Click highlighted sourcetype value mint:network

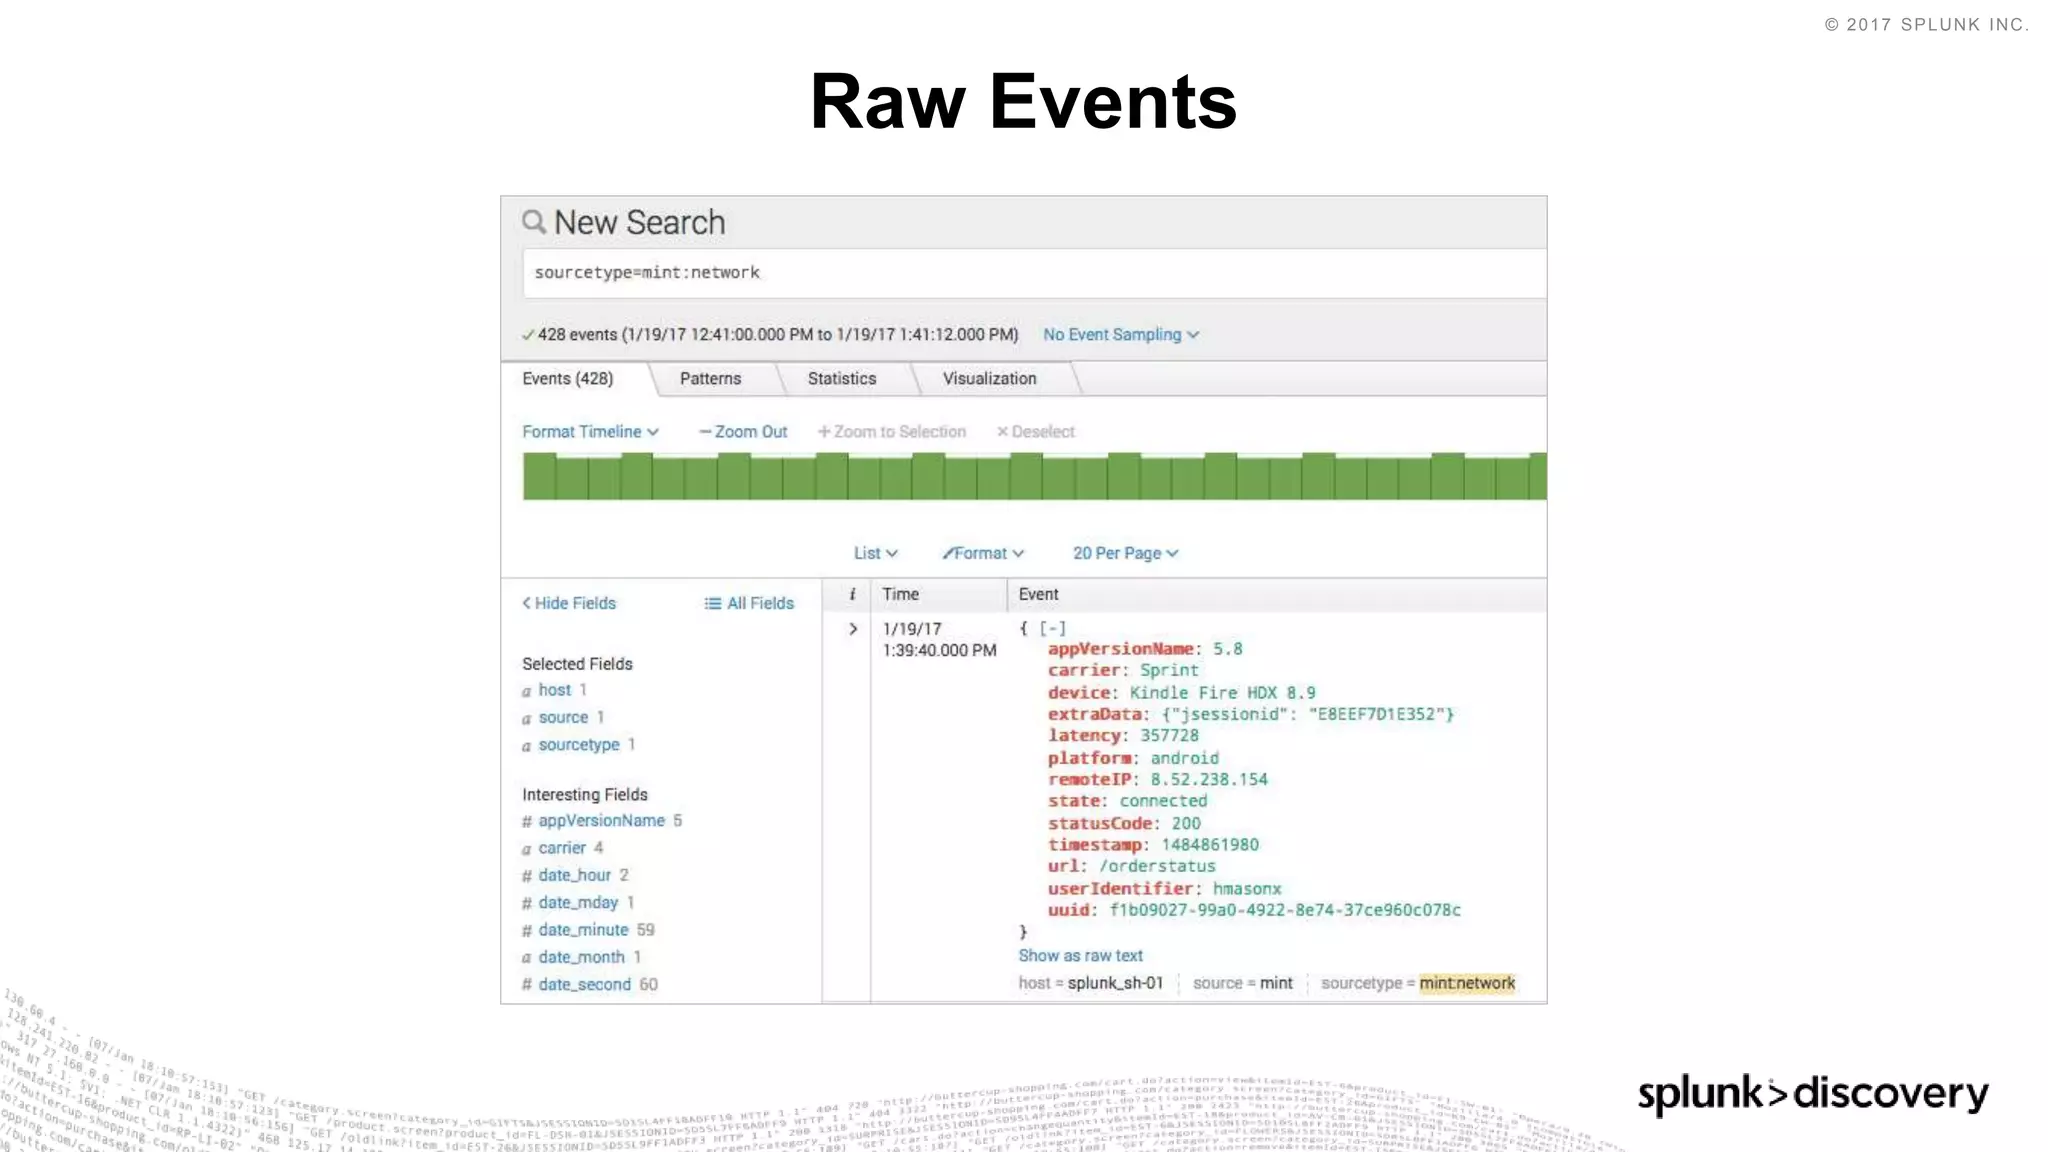click(1467, 983)
